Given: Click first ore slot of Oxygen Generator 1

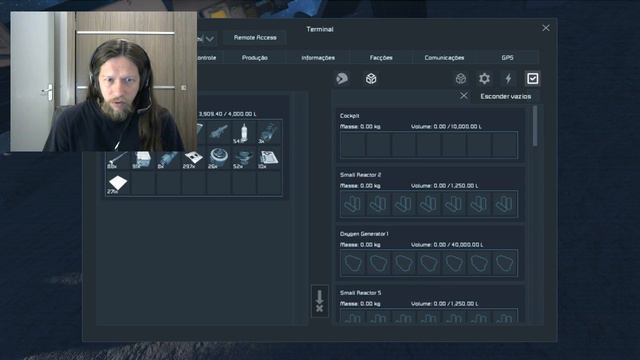Looking at the screenshot, I should coord(353,263).
